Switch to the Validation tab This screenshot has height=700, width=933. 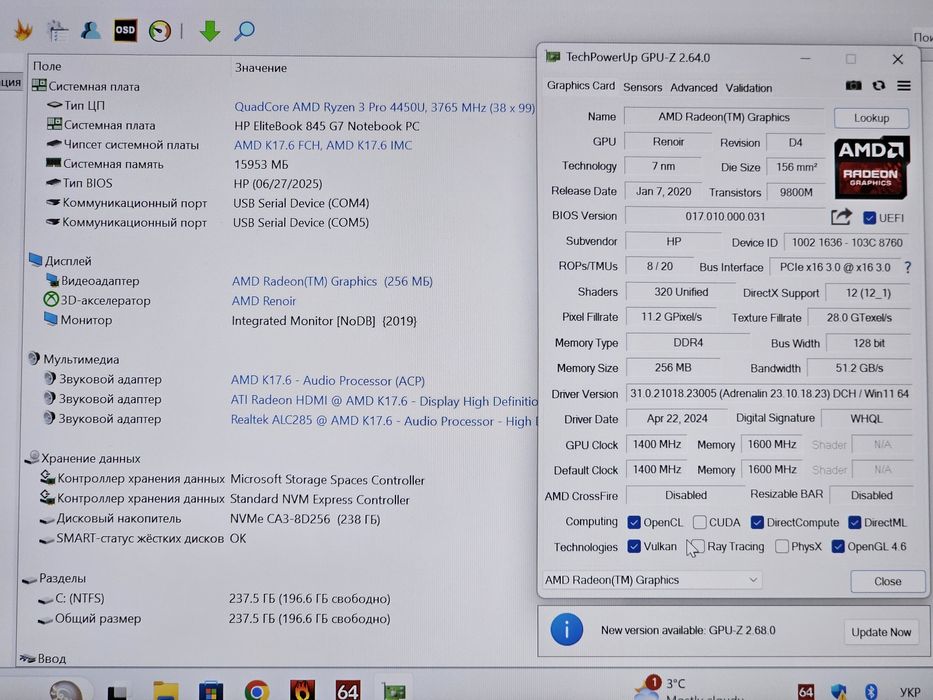749,88
